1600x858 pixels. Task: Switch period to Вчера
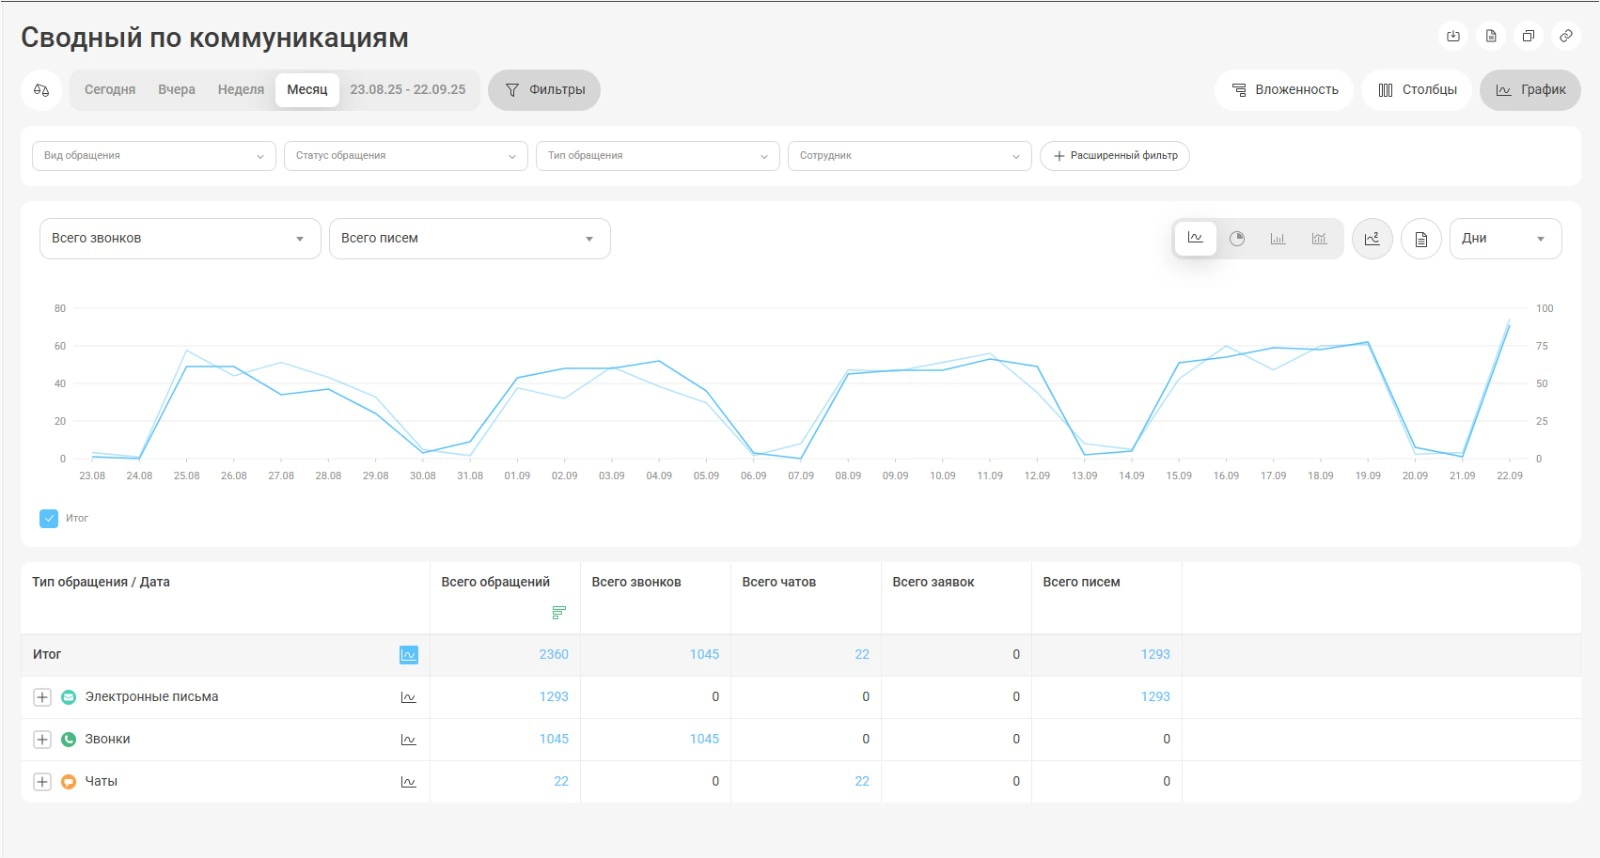[177, 90]
